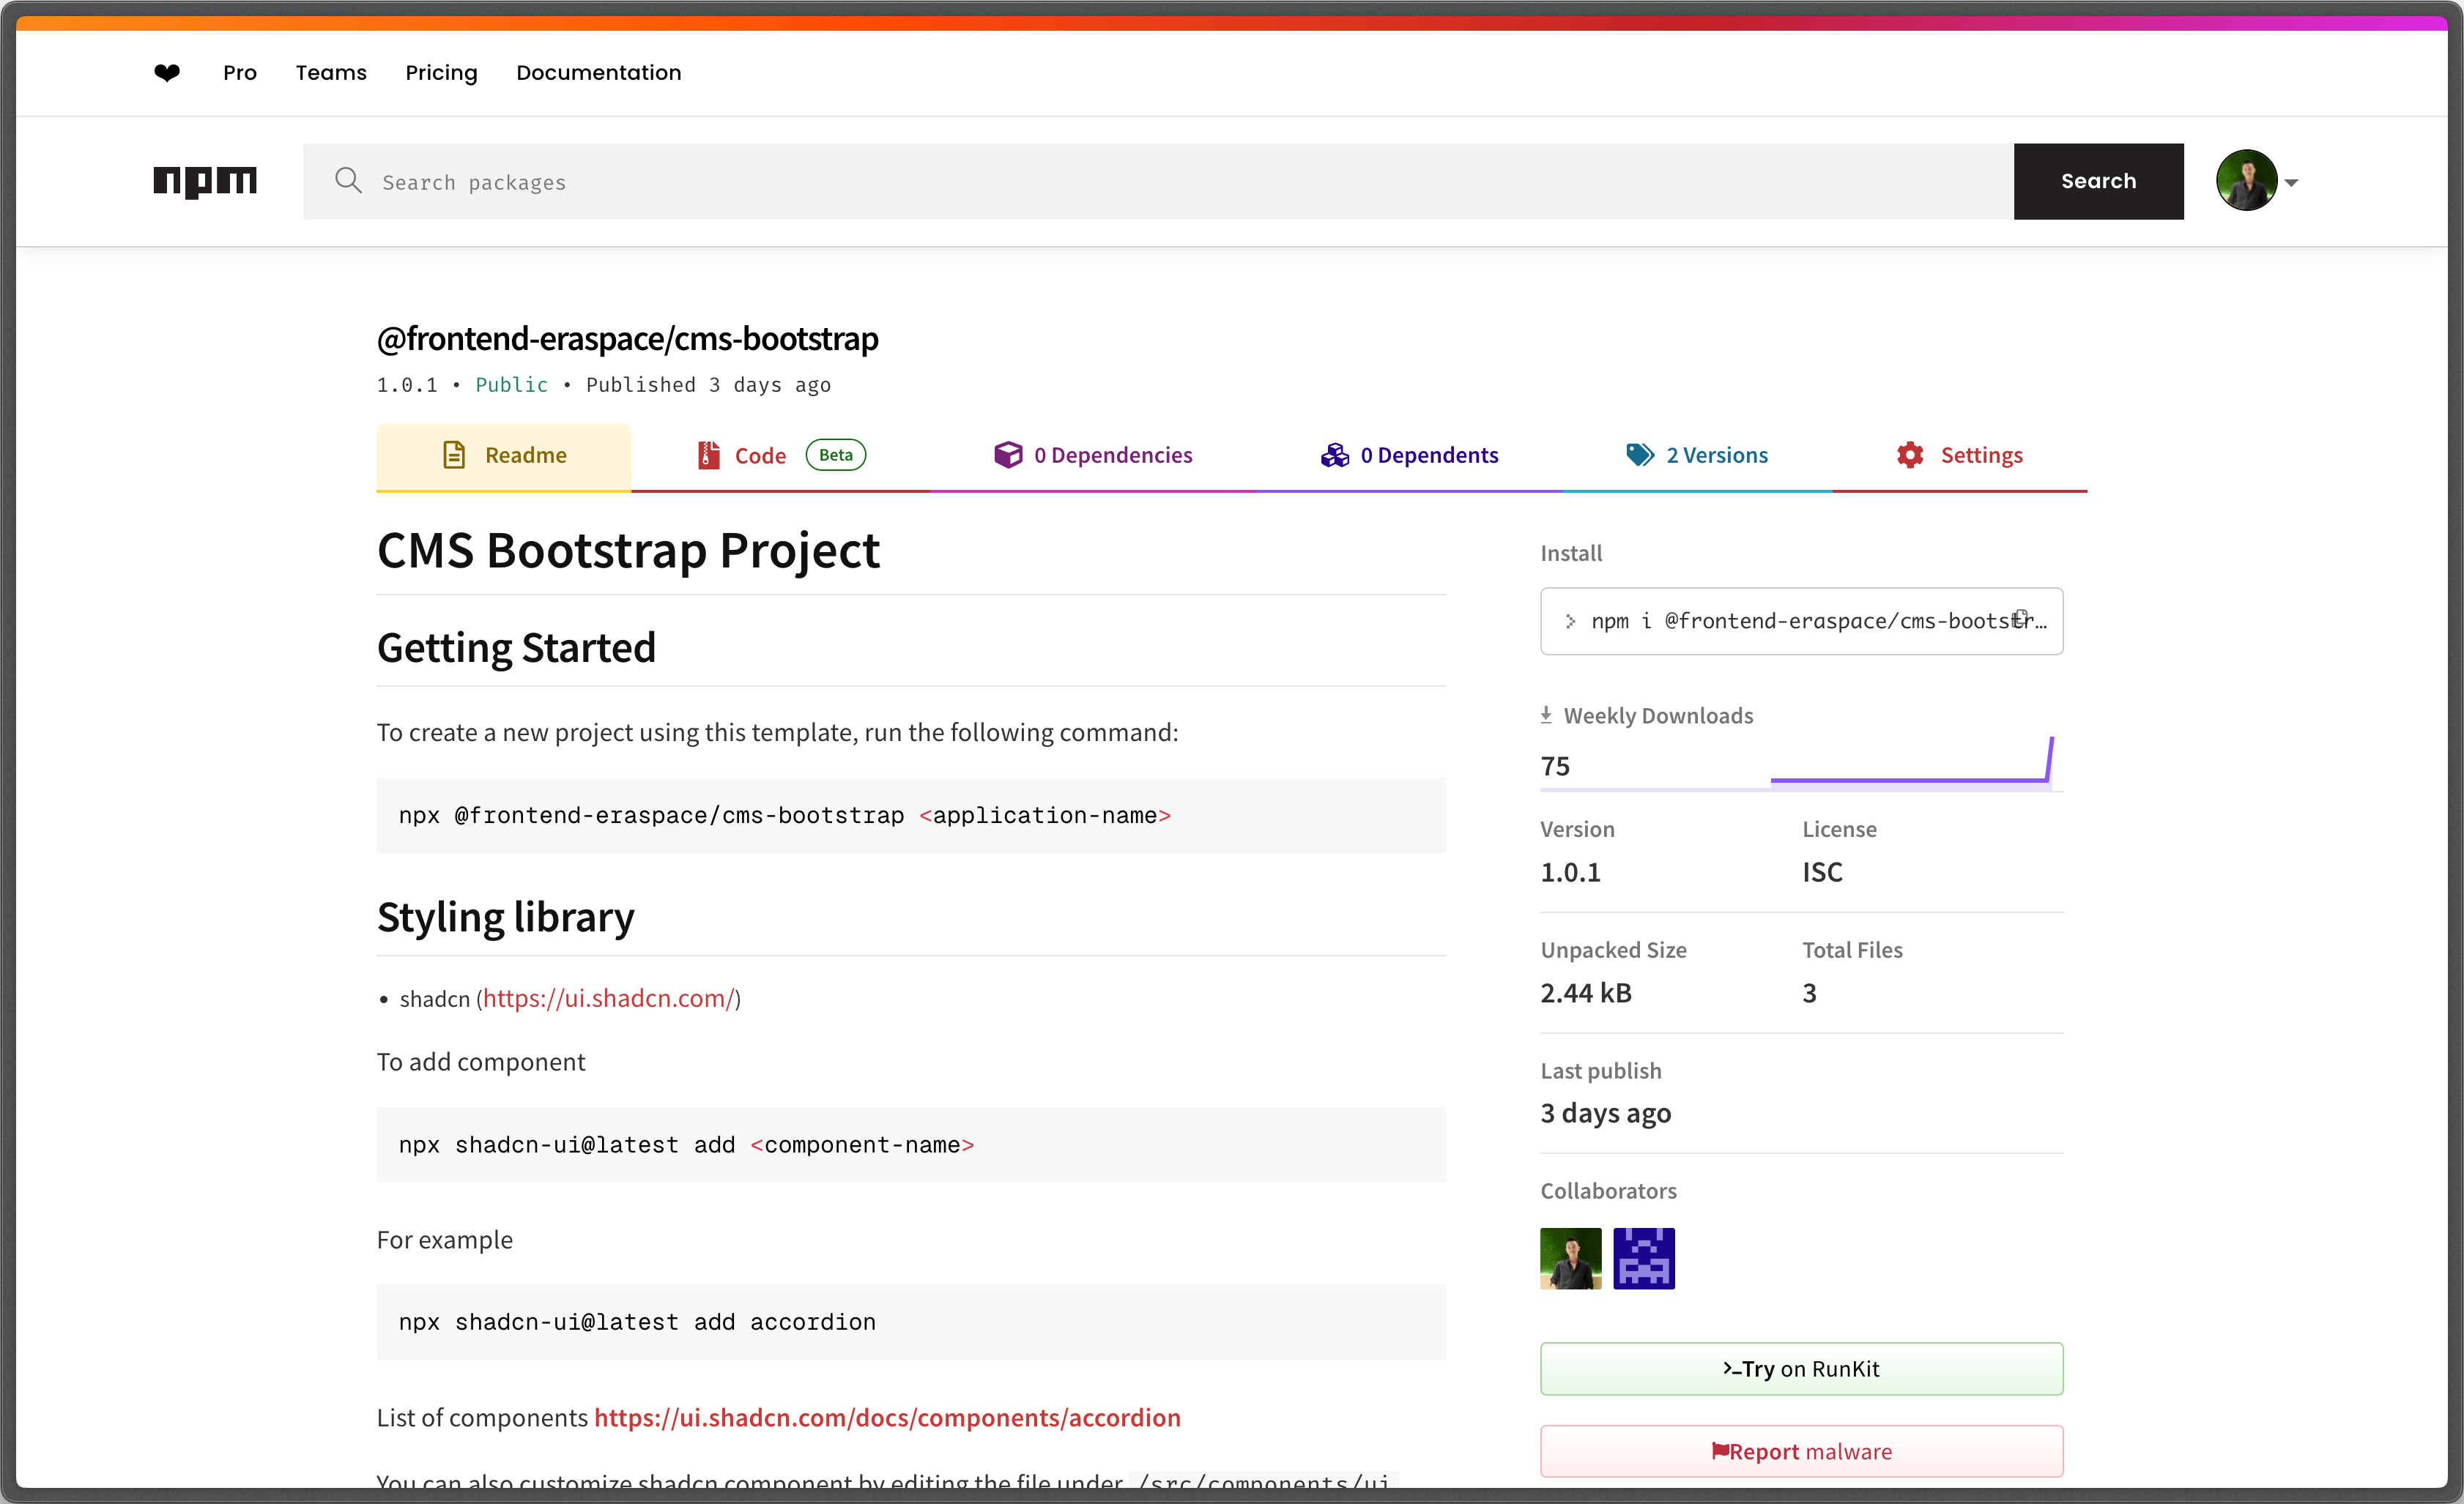Click the weekly downloads trend graph
Viewport: 2464px width, 1504px height.
[1910, 765]
